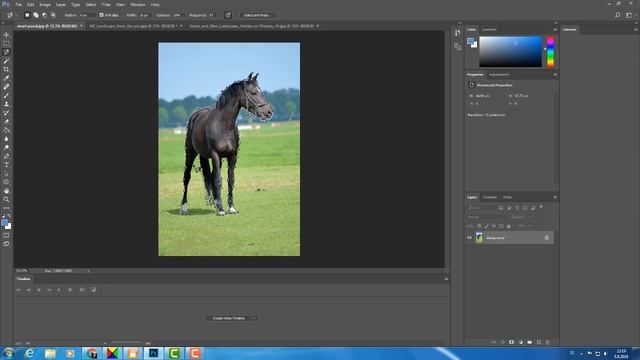
Task: Select the Blur tool
Action: coord(6,139)
